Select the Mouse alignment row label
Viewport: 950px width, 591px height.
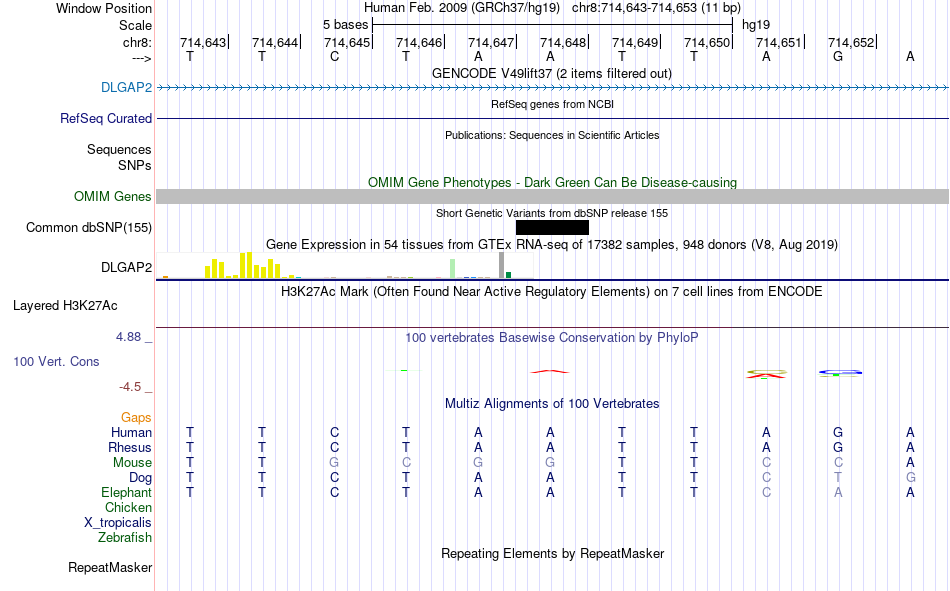(132, 462)
